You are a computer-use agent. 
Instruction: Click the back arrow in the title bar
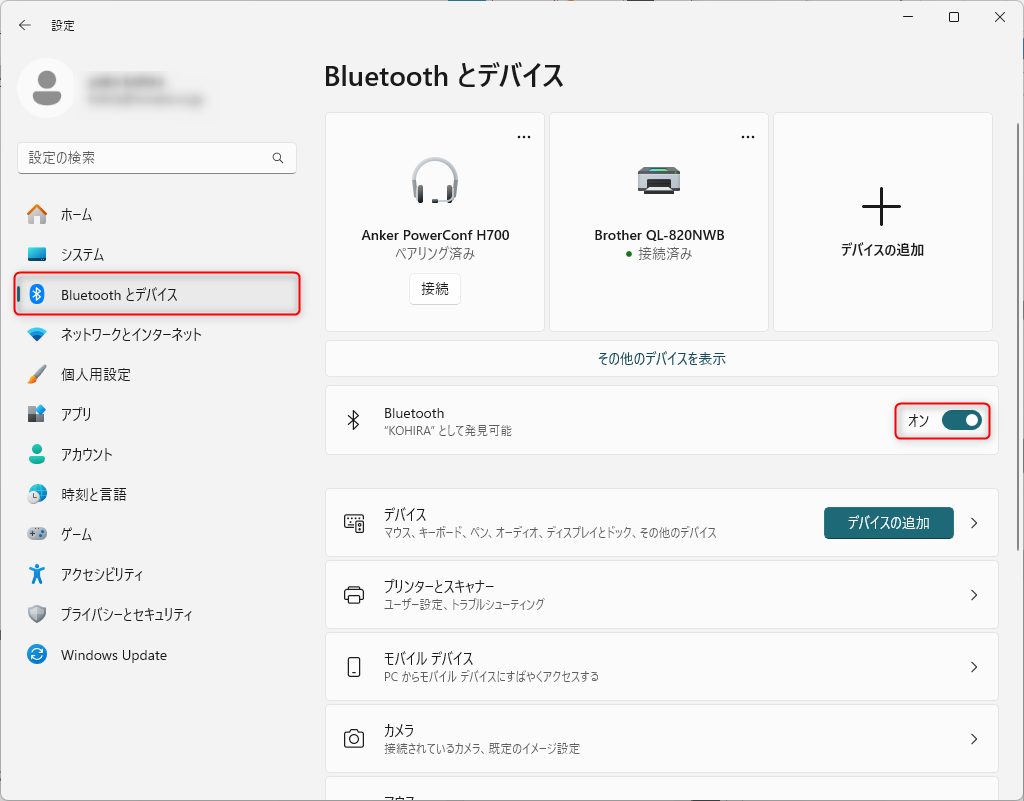[x=25, y=25]
